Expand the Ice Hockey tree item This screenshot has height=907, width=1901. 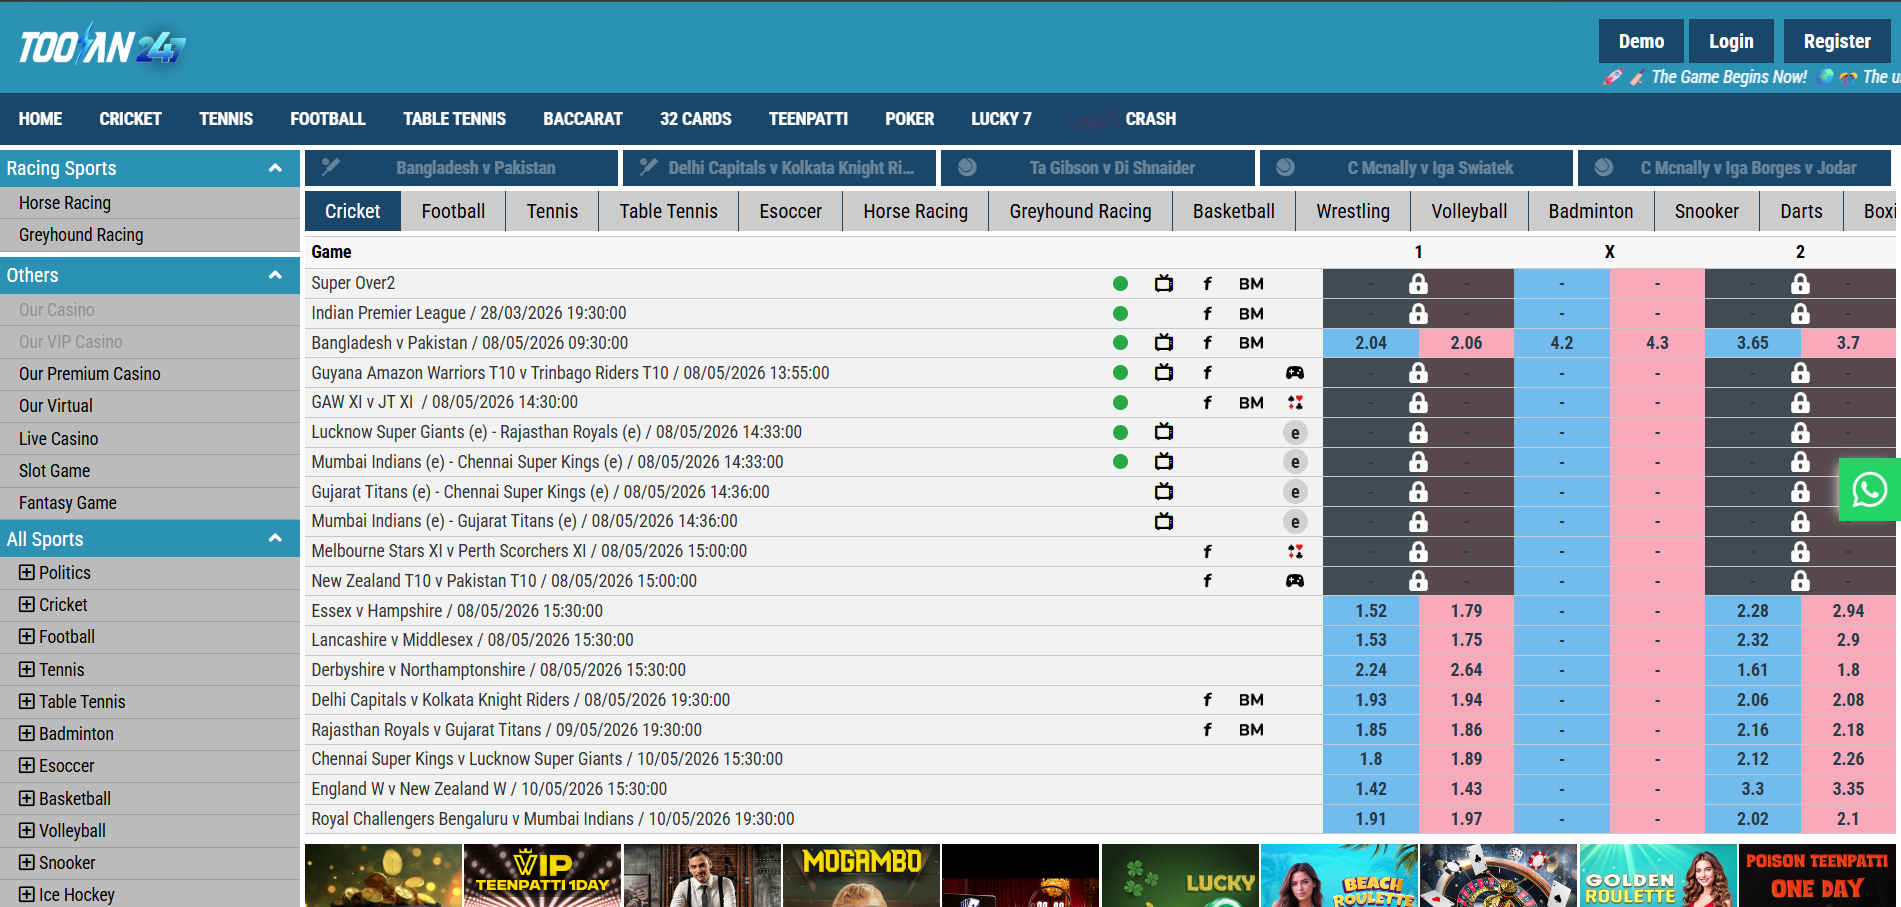coord(27,894)
